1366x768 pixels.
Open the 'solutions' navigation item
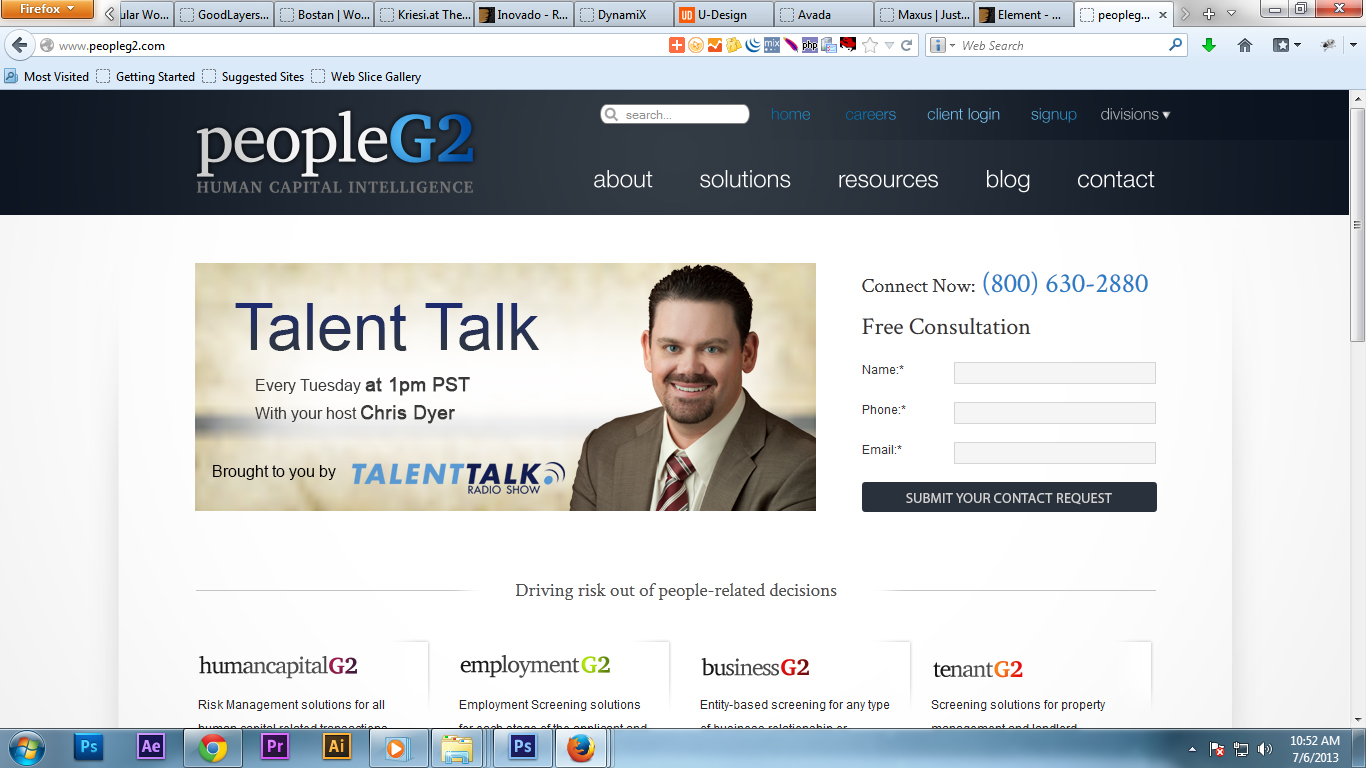pos(745,180)
